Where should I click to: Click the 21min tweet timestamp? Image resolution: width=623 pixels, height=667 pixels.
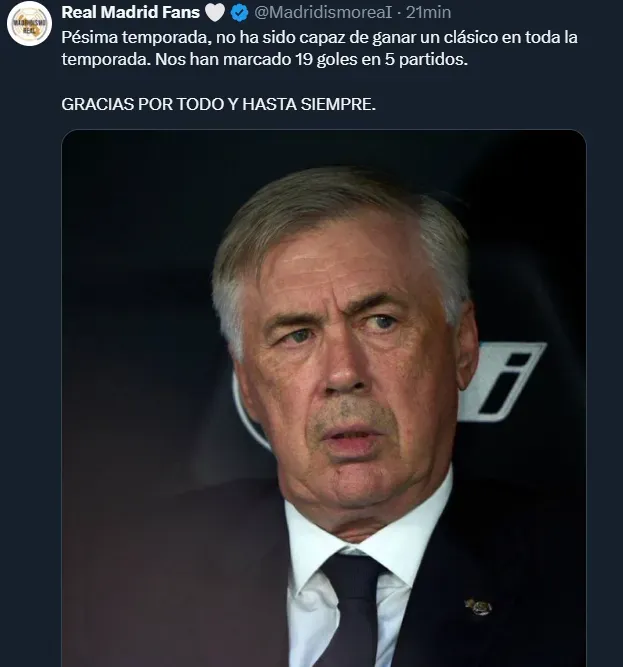(429, 14)
